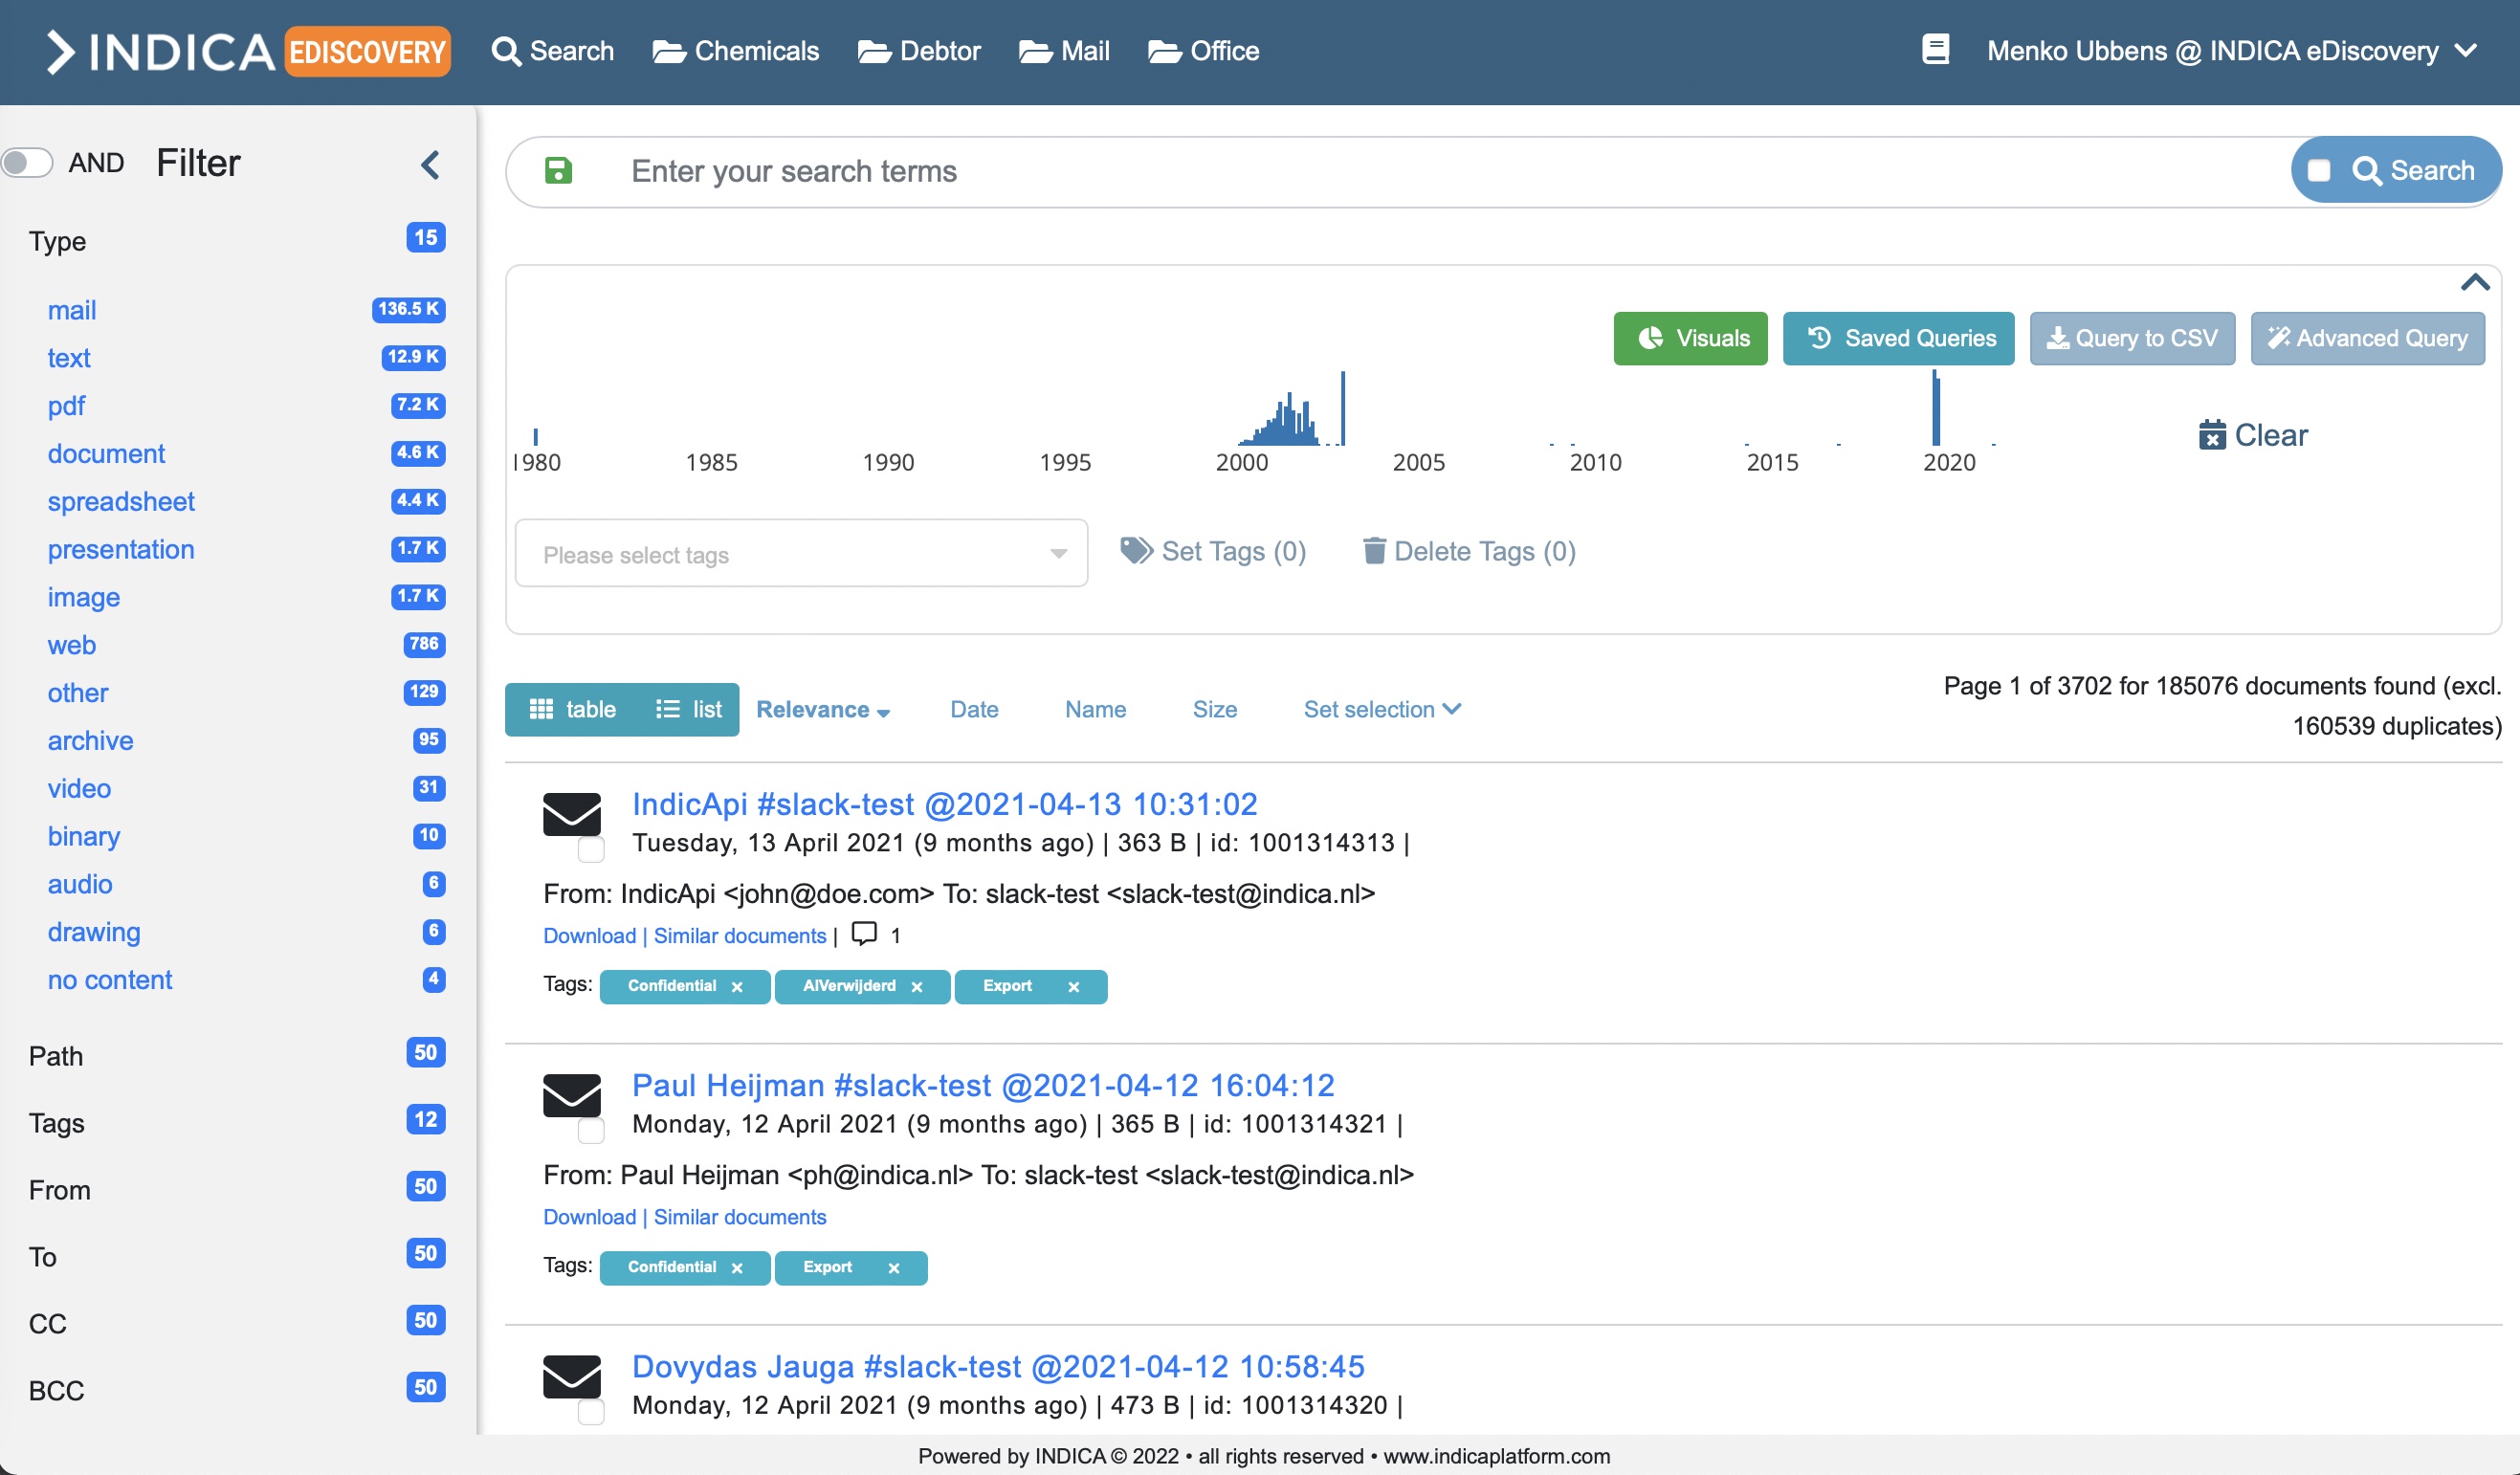The width and height of the screenshot is (2520, 1475).
Task: Click mail envelope icon of Paul Heijman result
Action: [x=571, y=1095]
